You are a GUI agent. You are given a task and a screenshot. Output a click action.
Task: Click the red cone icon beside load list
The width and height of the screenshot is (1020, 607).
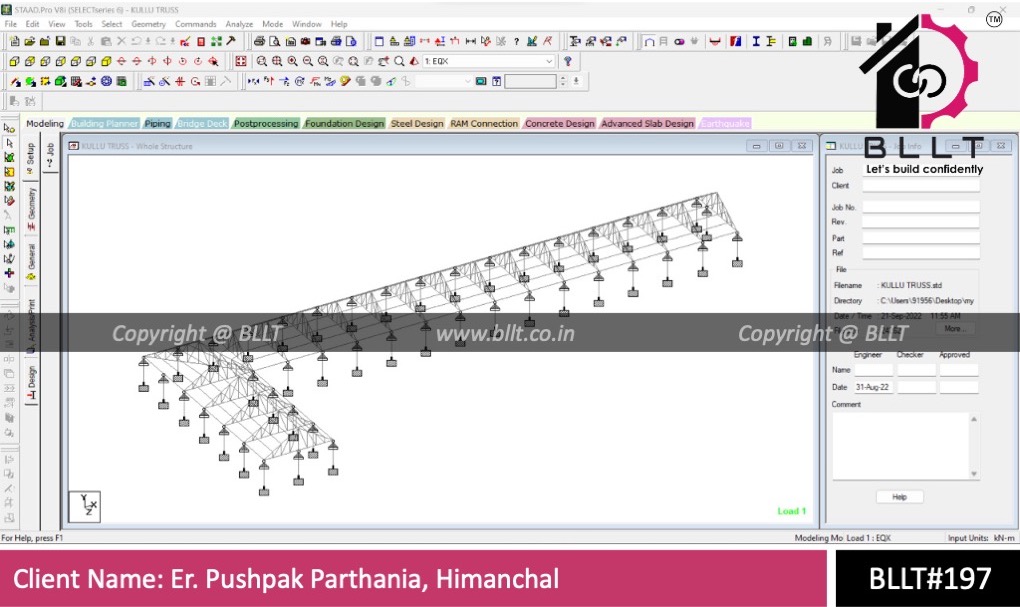tap(414, 61)
